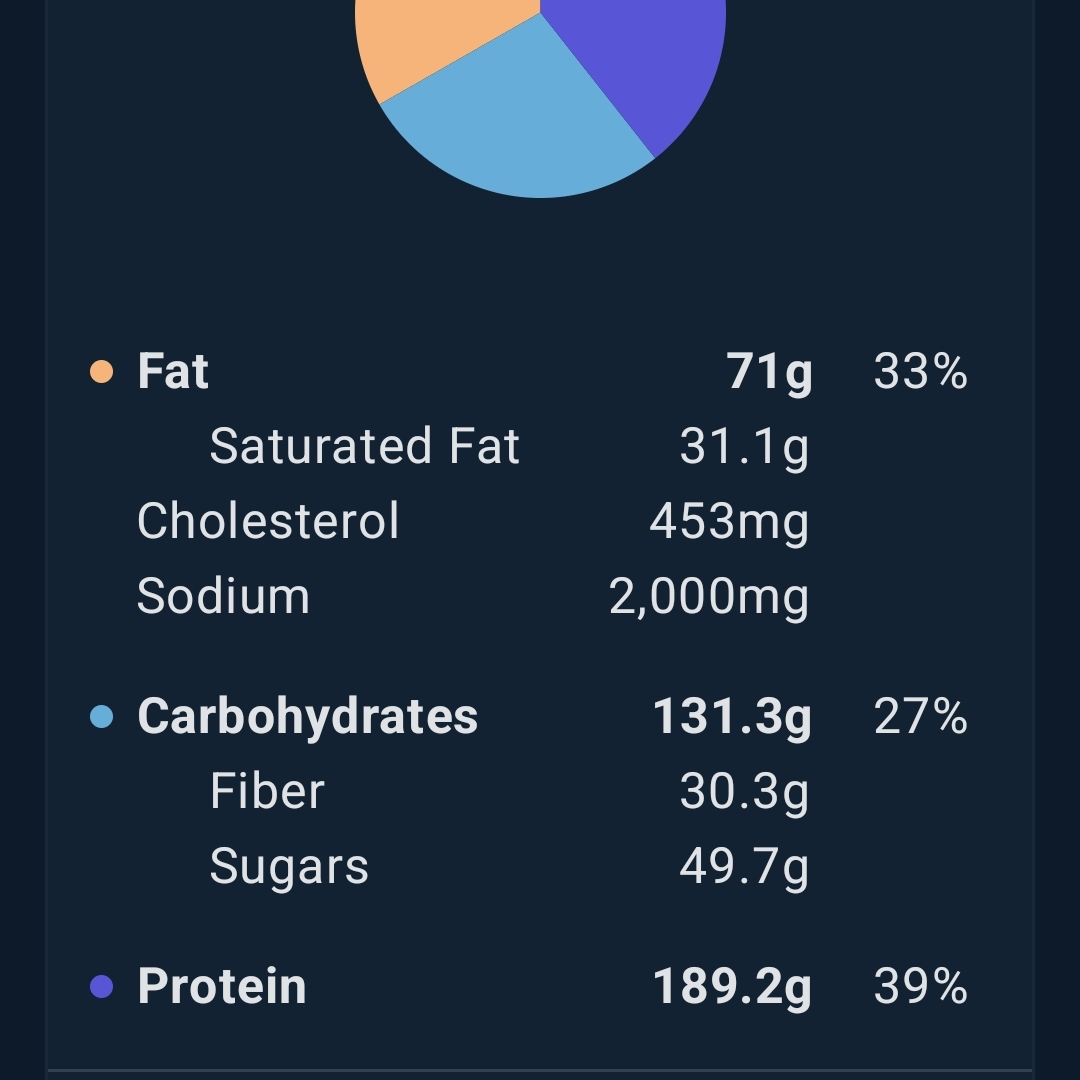Click the 39% protein percentage
Screen dimensions: 1080x1080
[x=920, y=987]
